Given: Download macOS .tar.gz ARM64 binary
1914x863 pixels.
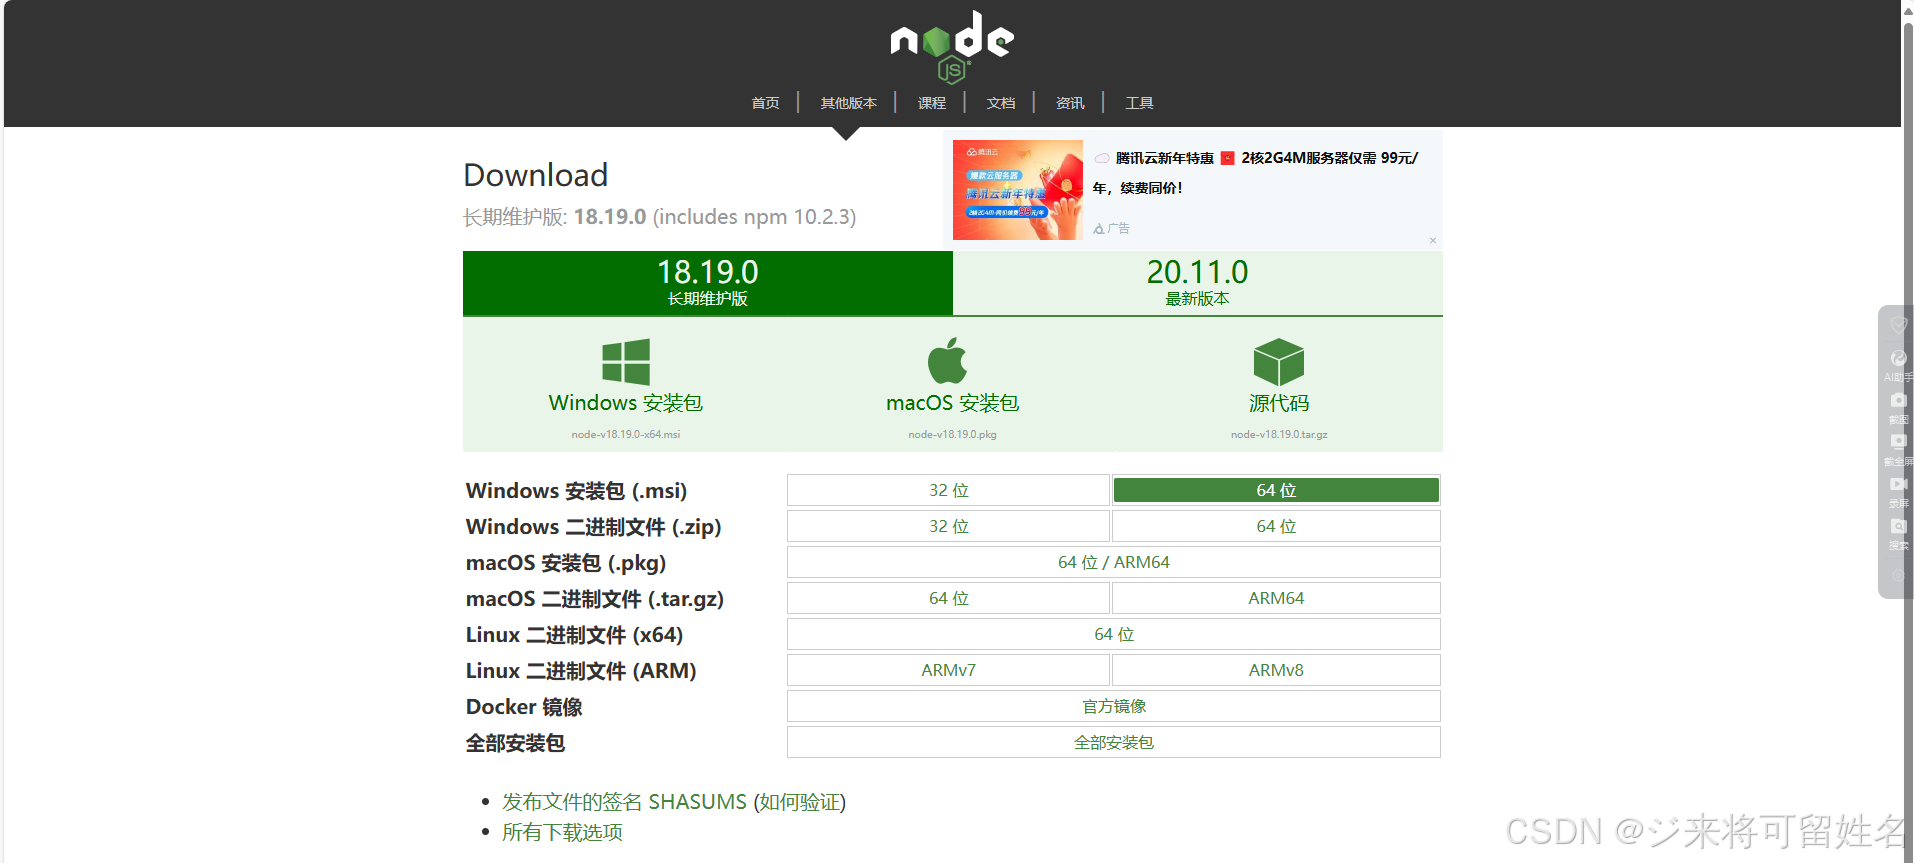Looking at the screenshot, I should pyautogui.click(x=1276, y=598).
